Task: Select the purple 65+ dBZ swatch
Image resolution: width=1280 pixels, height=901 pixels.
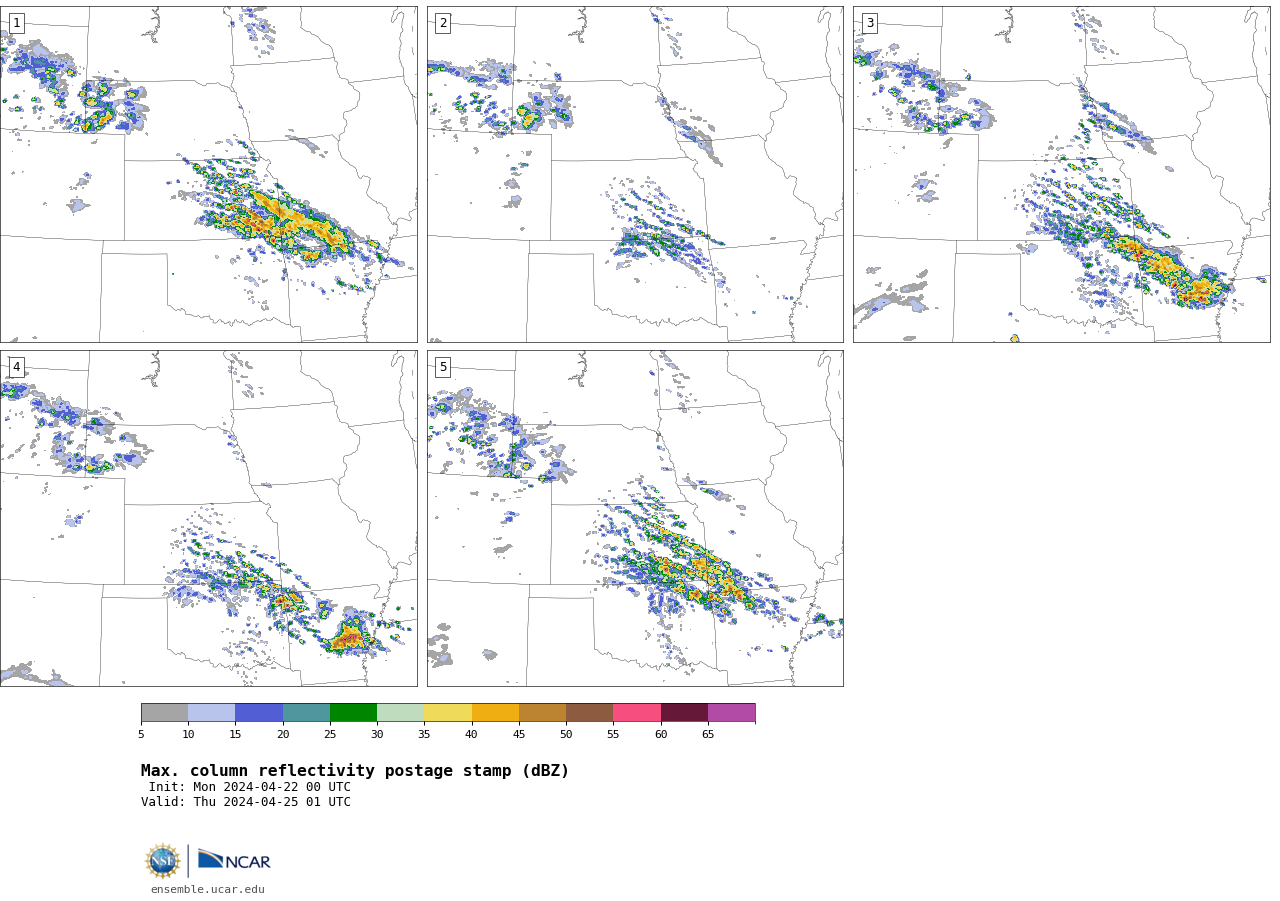Action: point(731,713)
